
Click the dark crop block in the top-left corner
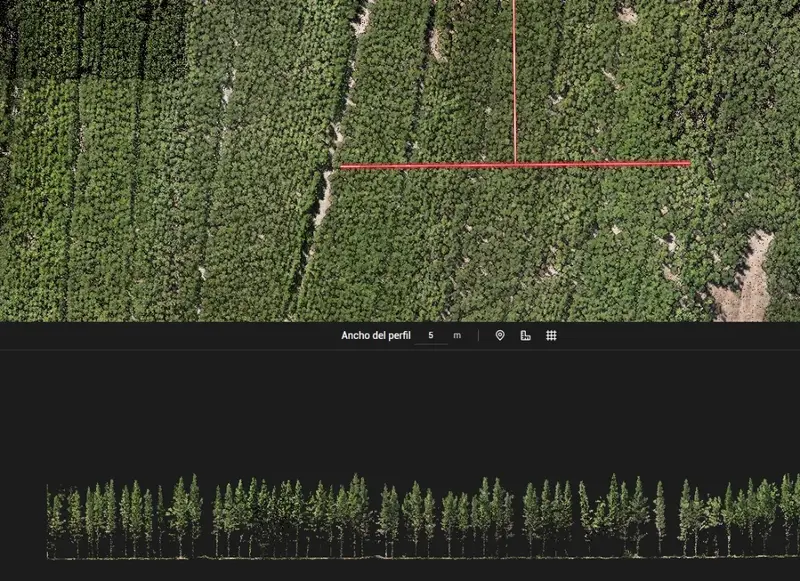click(x=92, y=38)
